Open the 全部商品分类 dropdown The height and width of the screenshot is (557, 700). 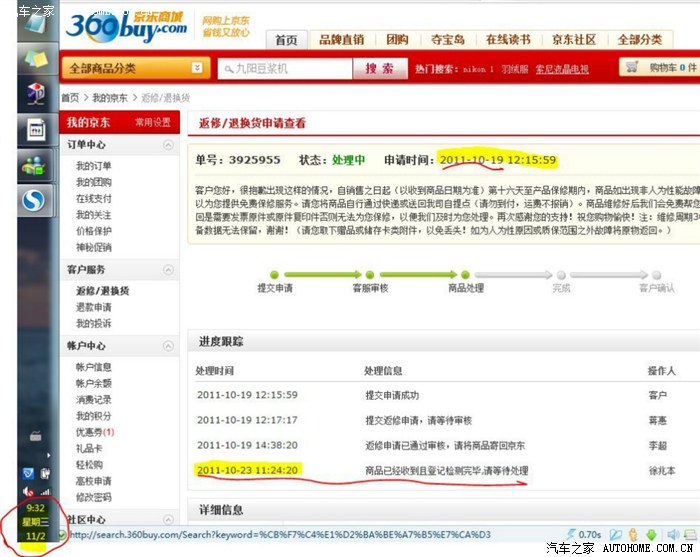point(136,68)
